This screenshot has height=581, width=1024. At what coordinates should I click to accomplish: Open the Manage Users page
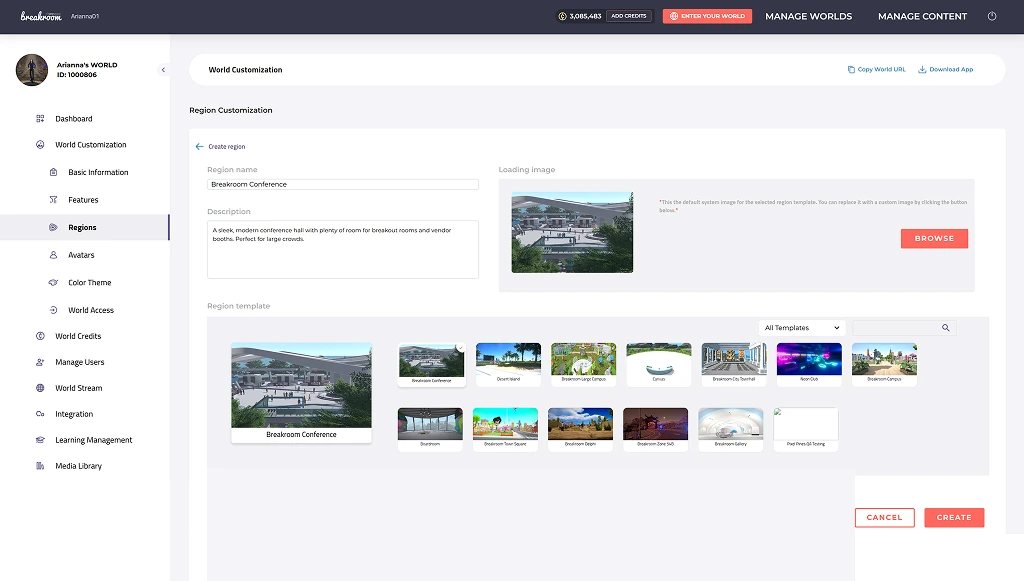pos(79,362)
